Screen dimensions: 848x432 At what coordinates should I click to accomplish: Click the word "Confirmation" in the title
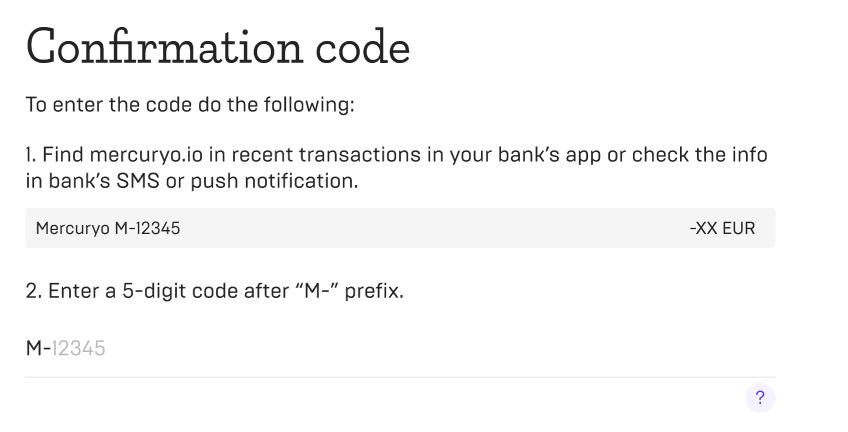[x=164, y=46]
